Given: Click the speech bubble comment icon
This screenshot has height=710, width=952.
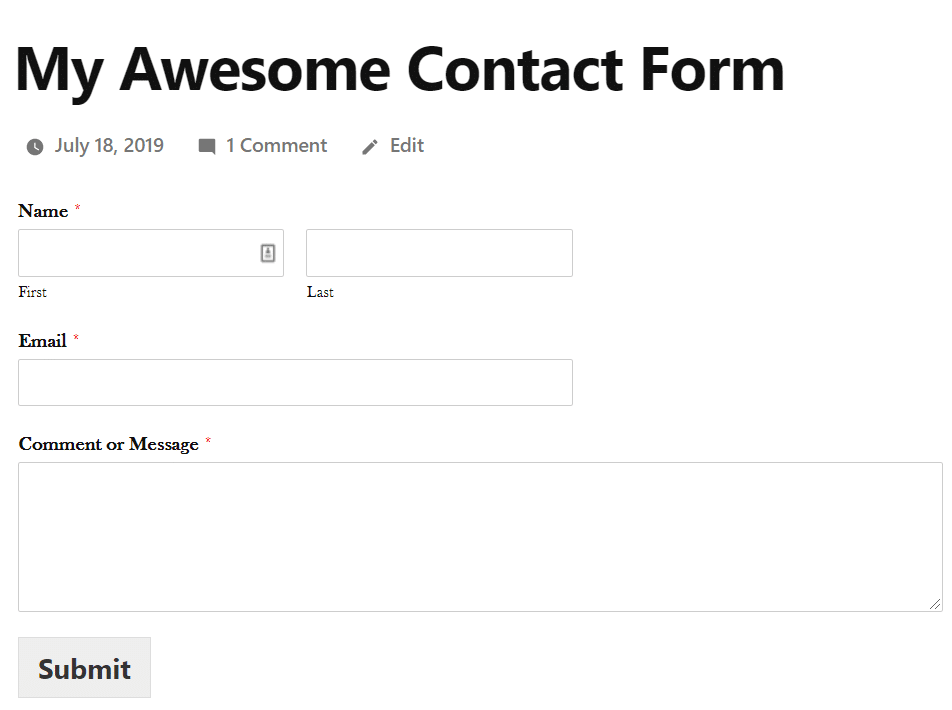Looking at the screenshot, I should 207,146.
